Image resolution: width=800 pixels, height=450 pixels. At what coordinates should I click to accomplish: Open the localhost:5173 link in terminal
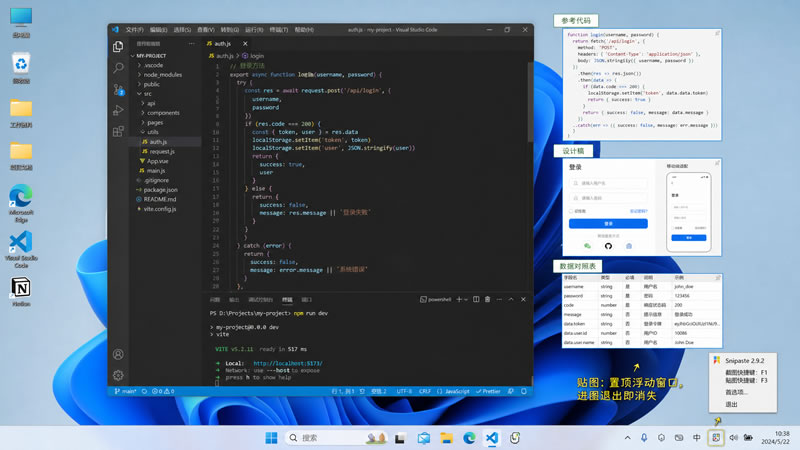click(288, 364)
